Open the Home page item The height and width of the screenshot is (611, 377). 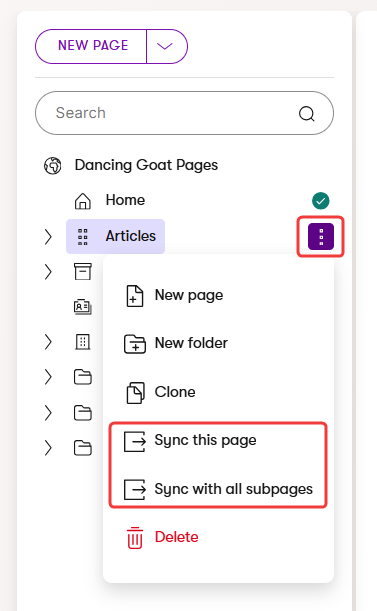point(125,200)
